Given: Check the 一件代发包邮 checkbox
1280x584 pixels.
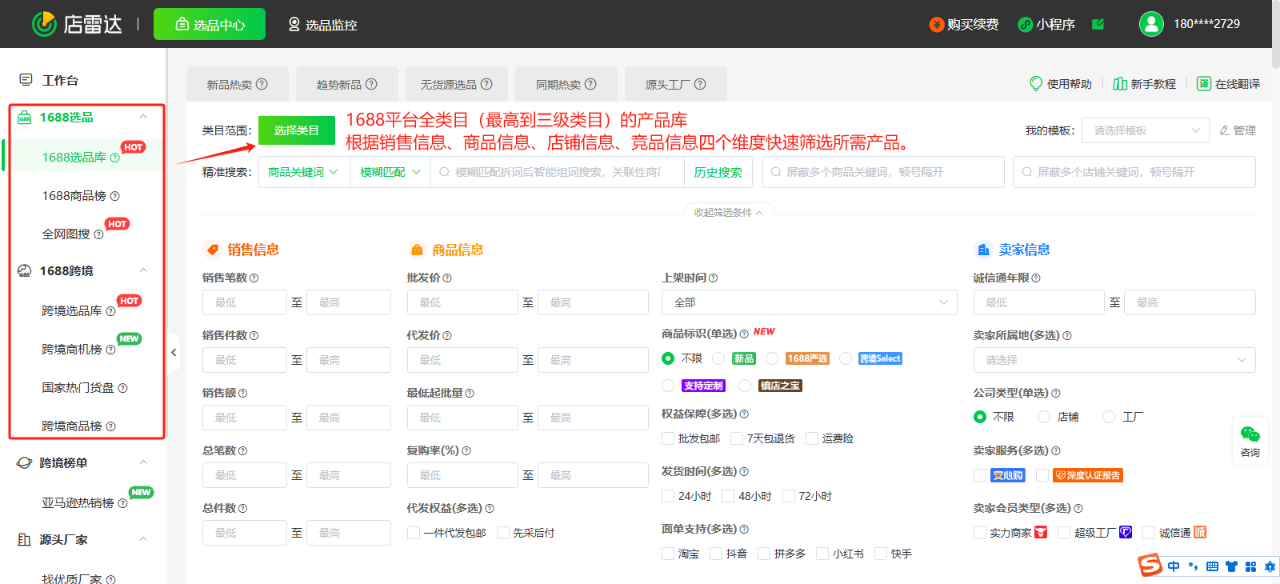Looking at the screenshot, I should pyautogui.click(x=413, y=533).
